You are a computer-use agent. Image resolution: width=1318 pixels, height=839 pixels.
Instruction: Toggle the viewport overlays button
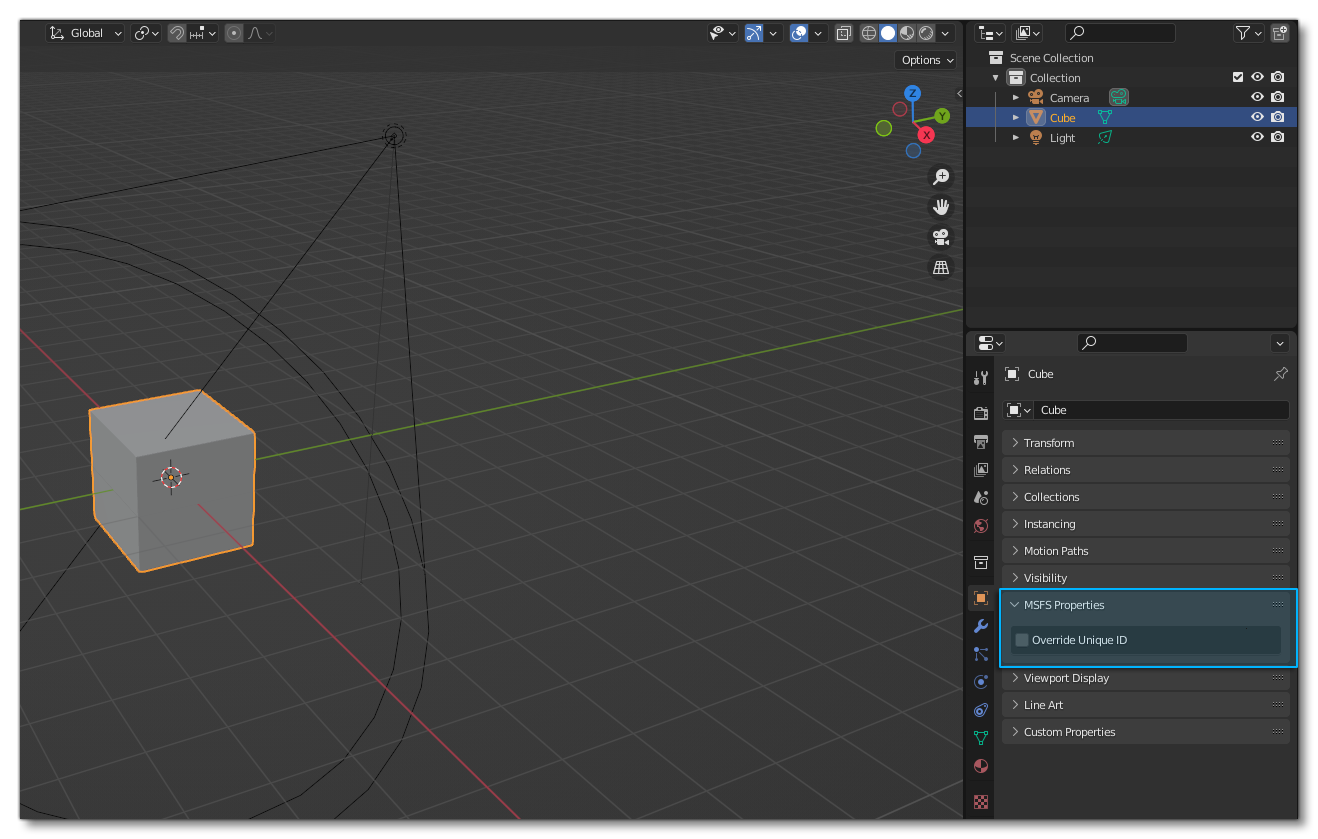pyautogui.click(x=799, y=33)
